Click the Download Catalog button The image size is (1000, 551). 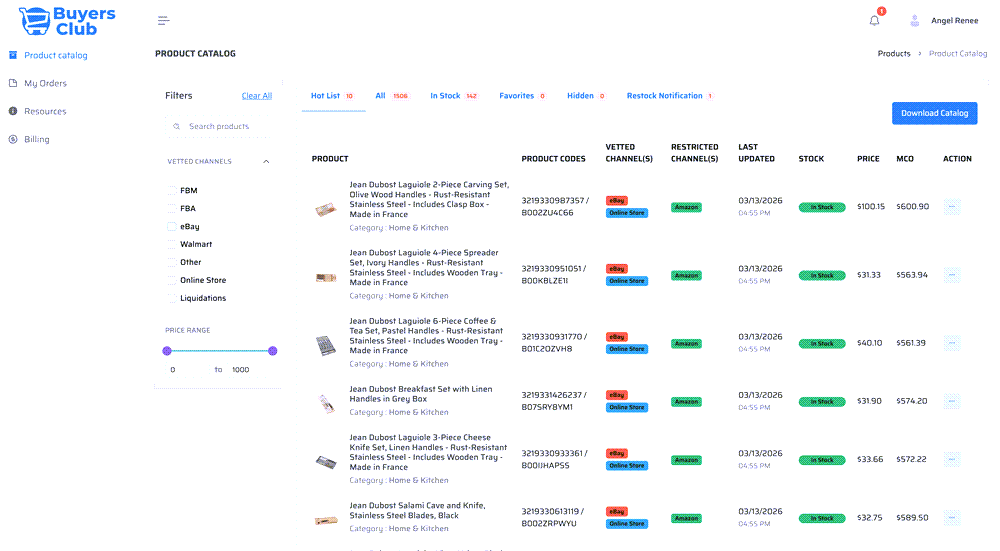[x=934, y=113]
